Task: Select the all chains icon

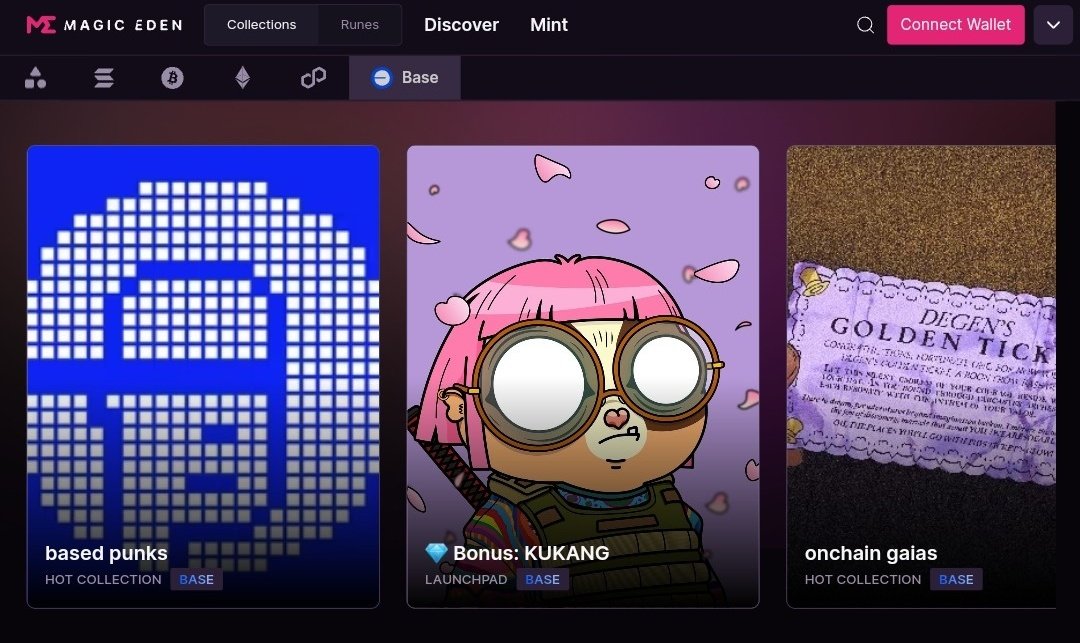Action: coord(35,78)
